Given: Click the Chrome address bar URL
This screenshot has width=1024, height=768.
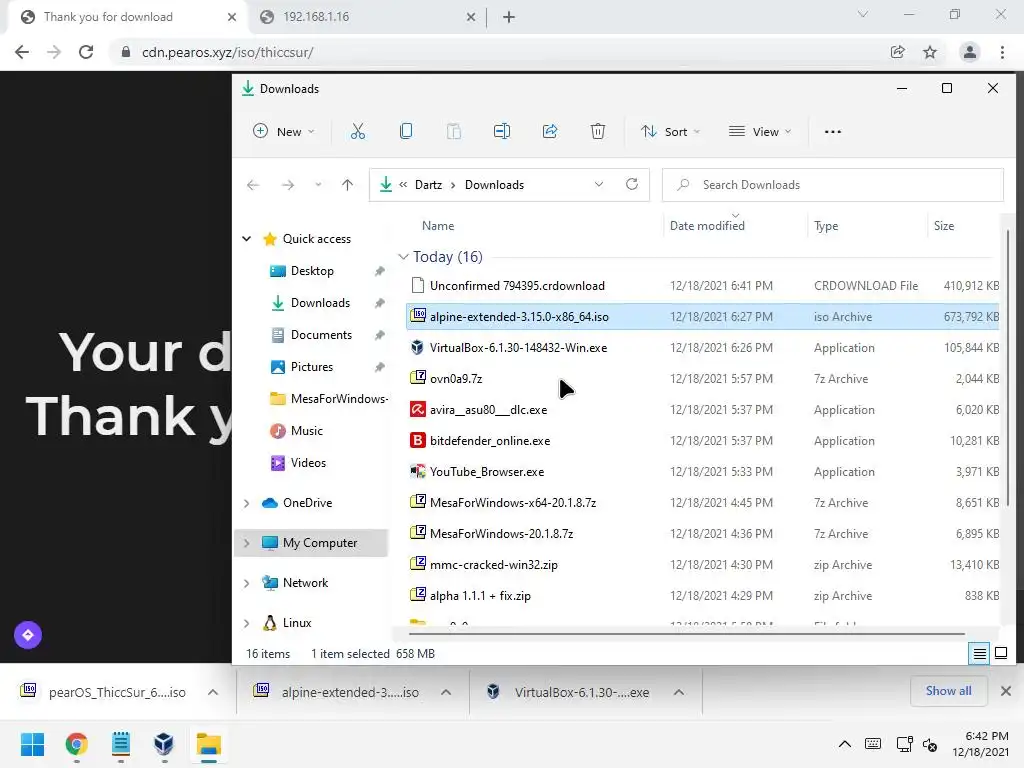Looking at the screenshot, I should (x=227, y=52).
